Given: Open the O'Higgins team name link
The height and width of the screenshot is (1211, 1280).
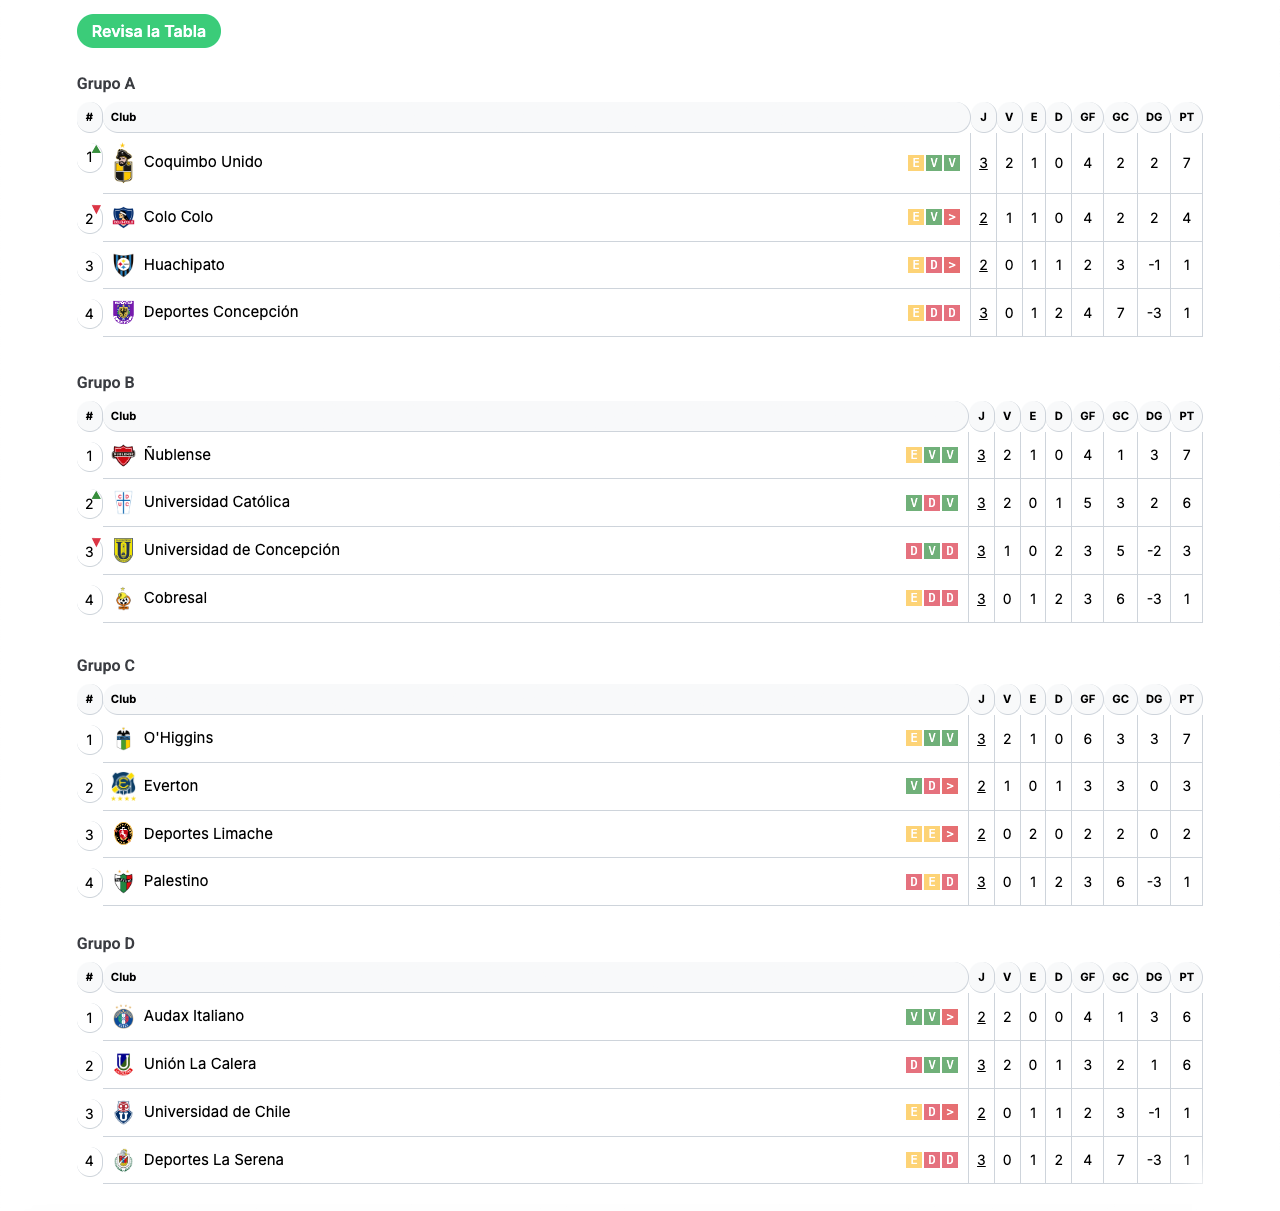Looking at the screenshot, I should click(178, 738).
